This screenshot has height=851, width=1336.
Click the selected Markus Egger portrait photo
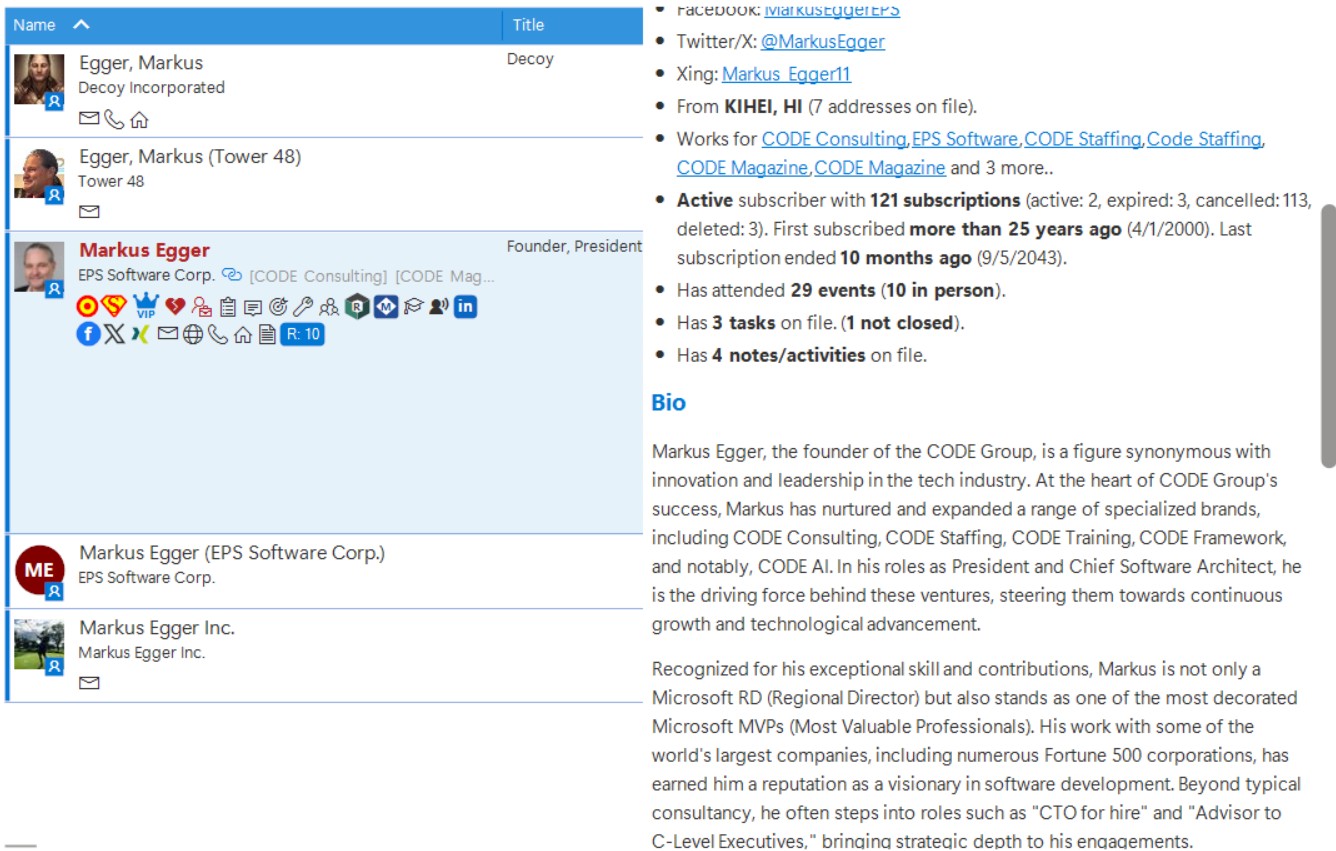point(39,268)
